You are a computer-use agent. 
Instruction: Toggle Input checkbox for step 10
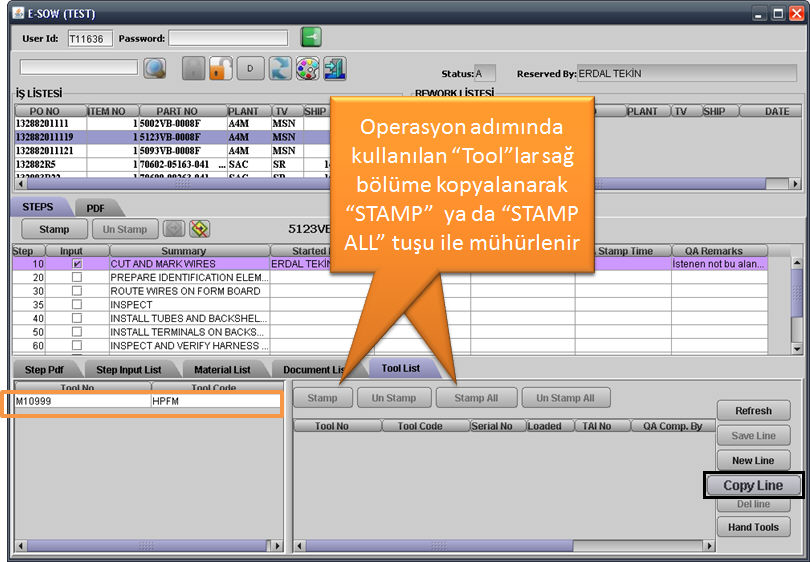(x=77, y=264)
